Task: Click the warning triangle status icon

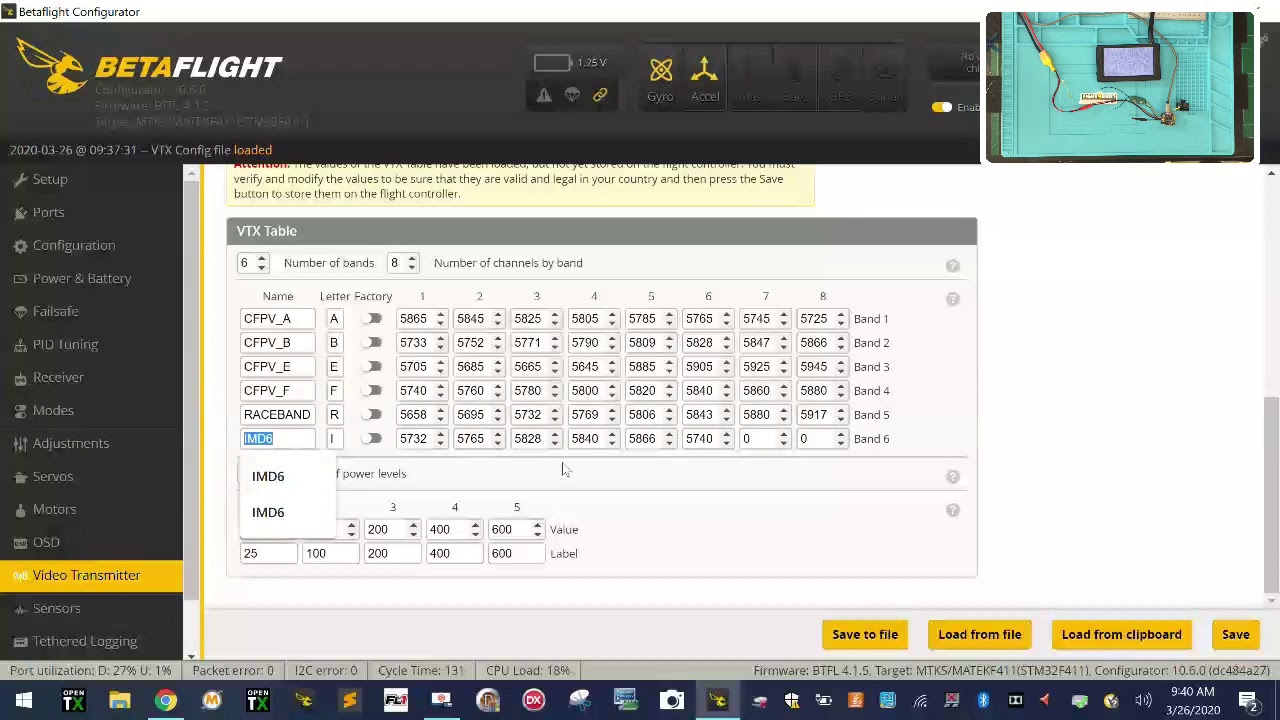Action: [544, 95]
